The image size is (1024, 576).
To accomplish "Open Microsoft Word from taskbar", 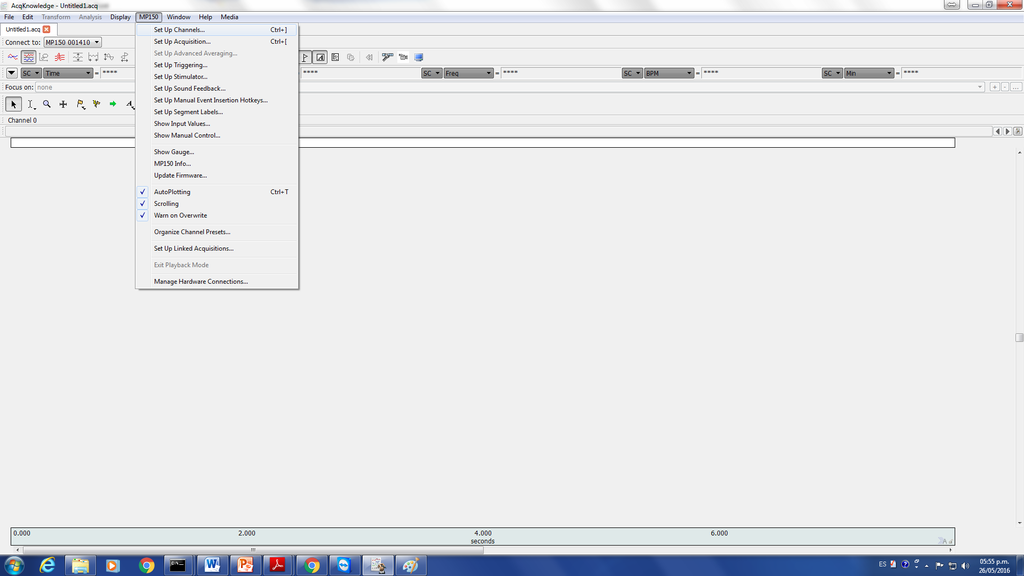I will pos(212,566).
